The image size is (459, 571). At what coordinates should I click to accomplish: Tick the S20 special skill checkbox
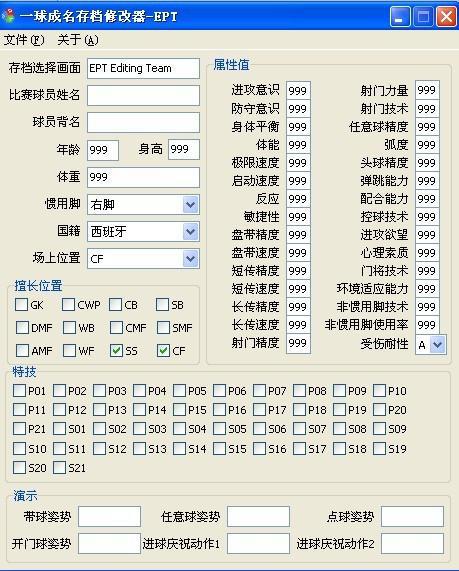(19, 467)
